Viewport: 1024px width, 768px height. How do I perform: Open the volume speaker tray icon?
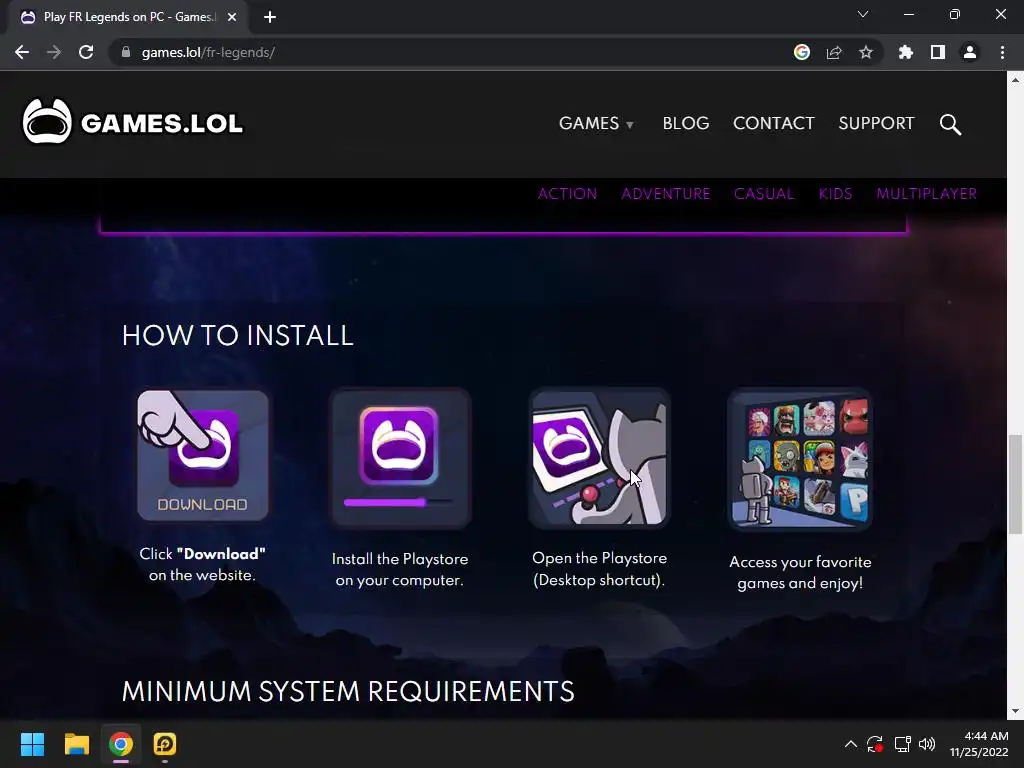927,744
